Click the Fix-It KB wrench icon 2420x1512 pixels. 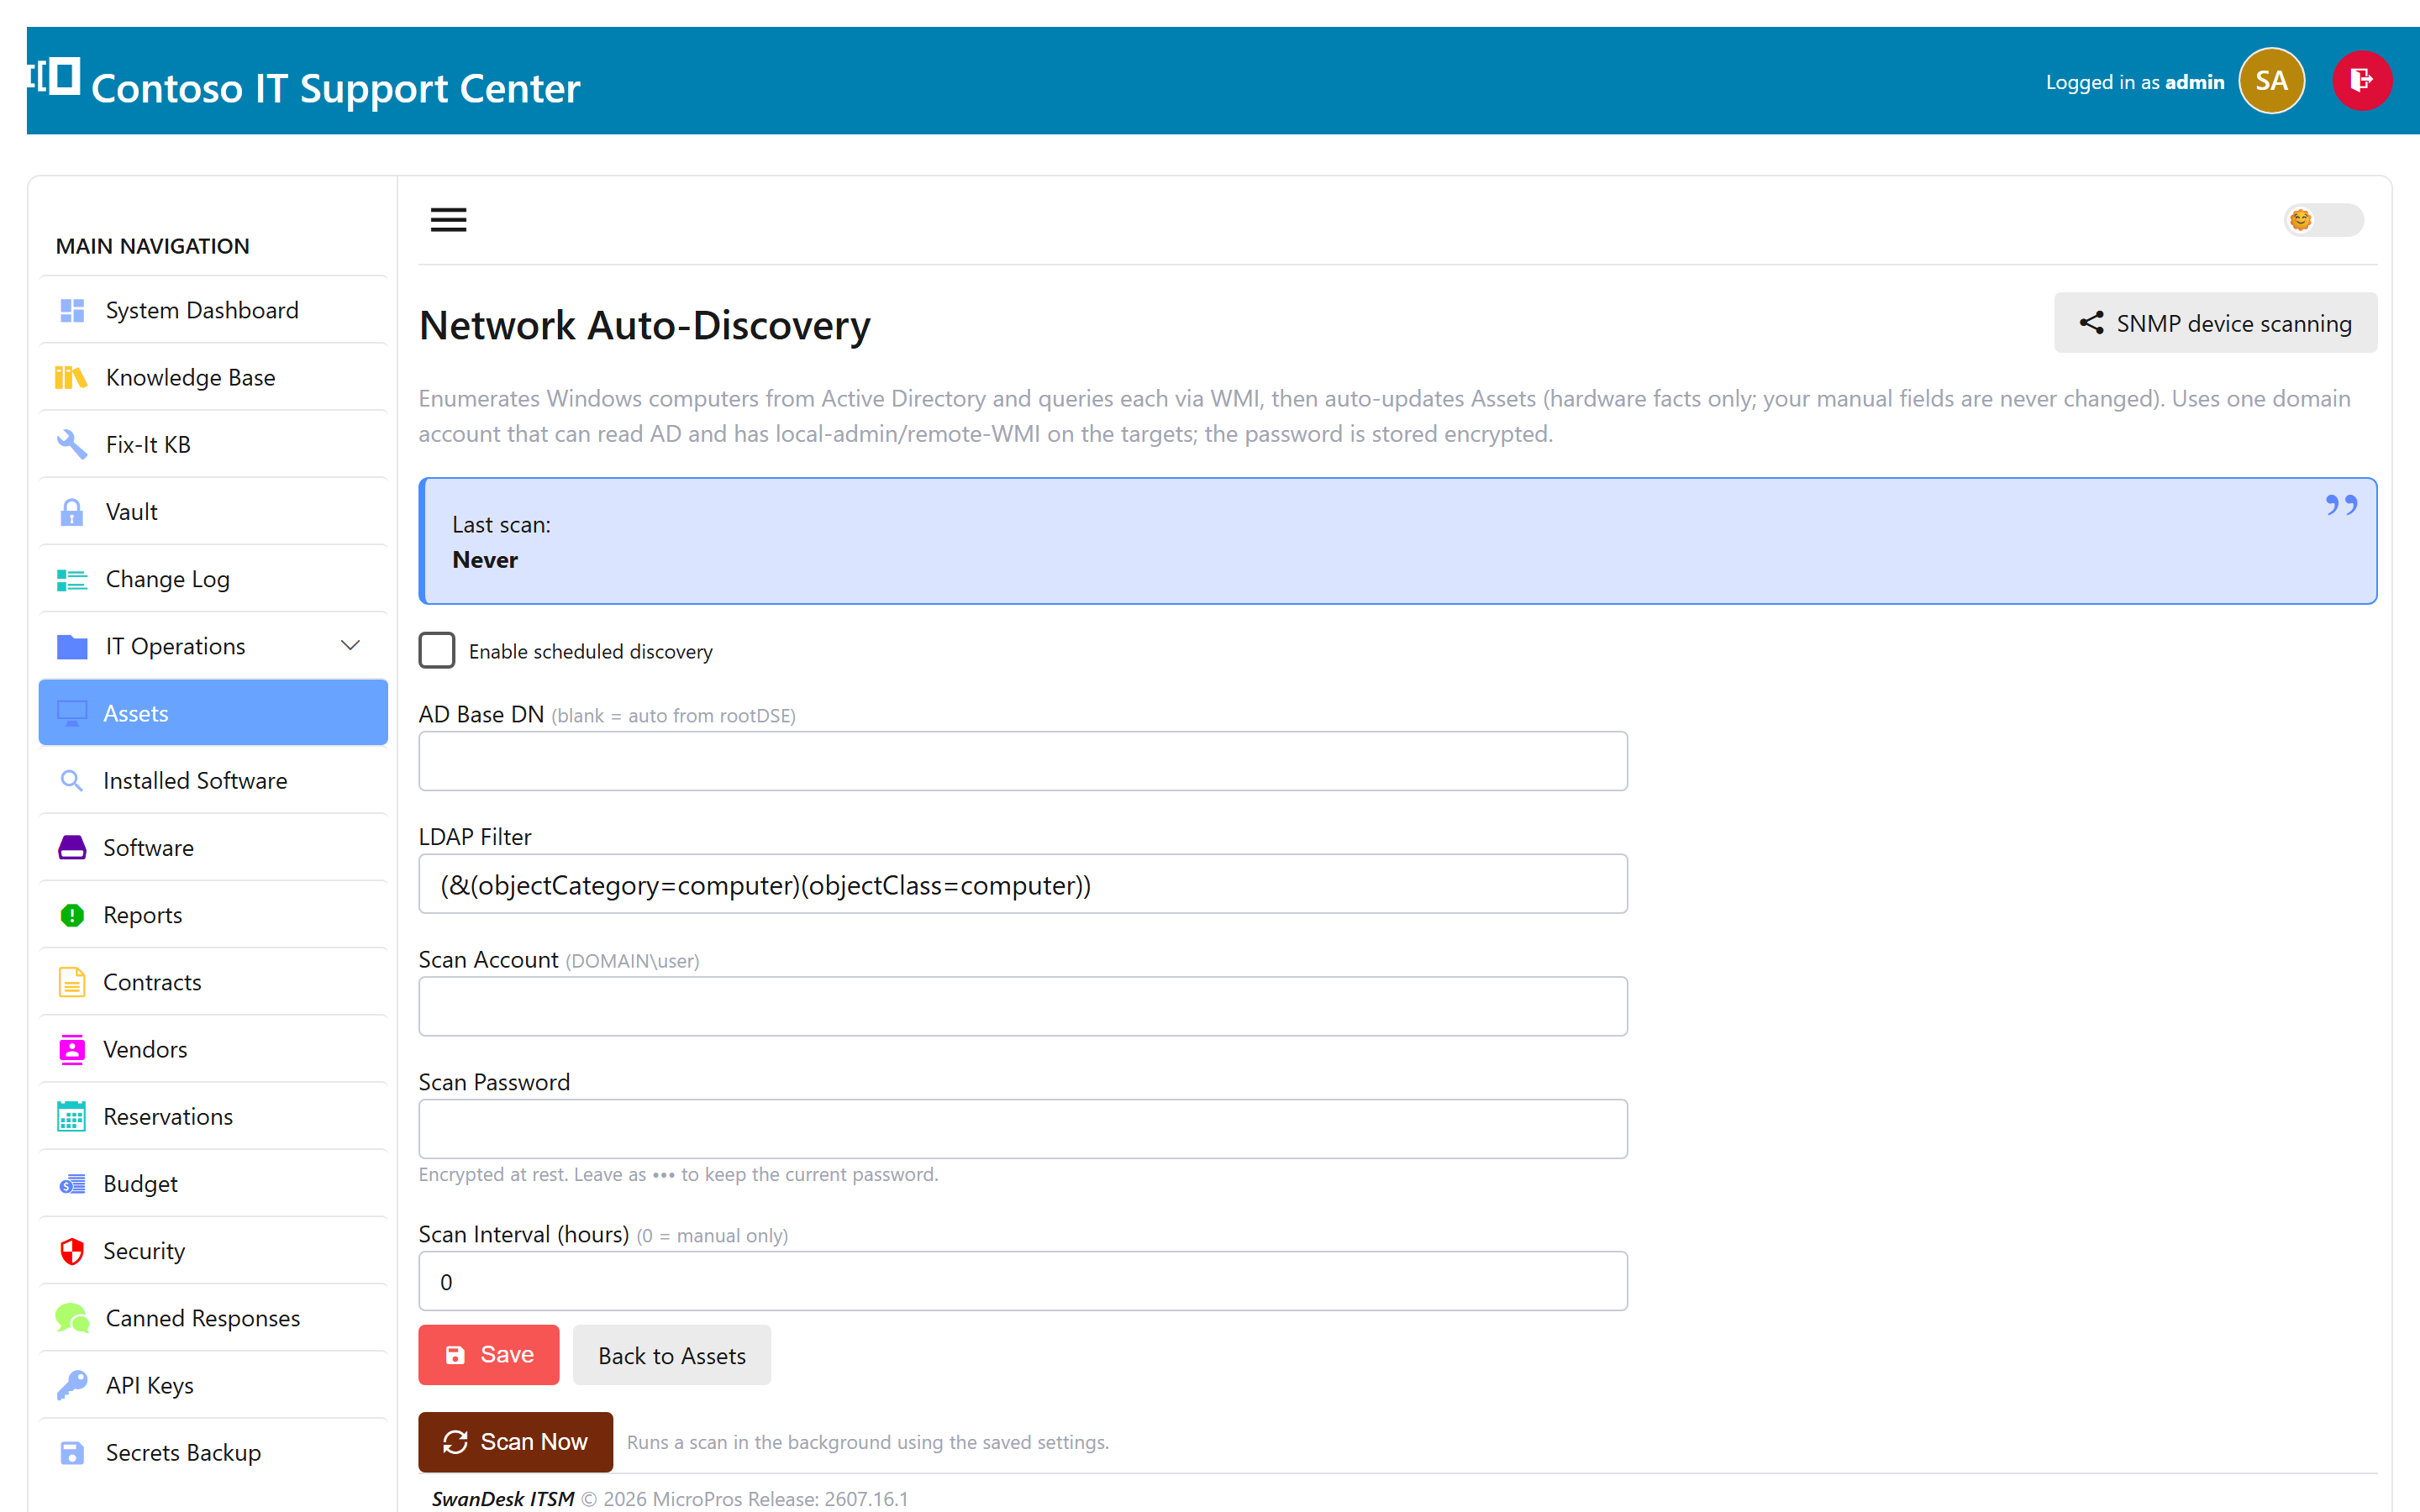[72, 445]
